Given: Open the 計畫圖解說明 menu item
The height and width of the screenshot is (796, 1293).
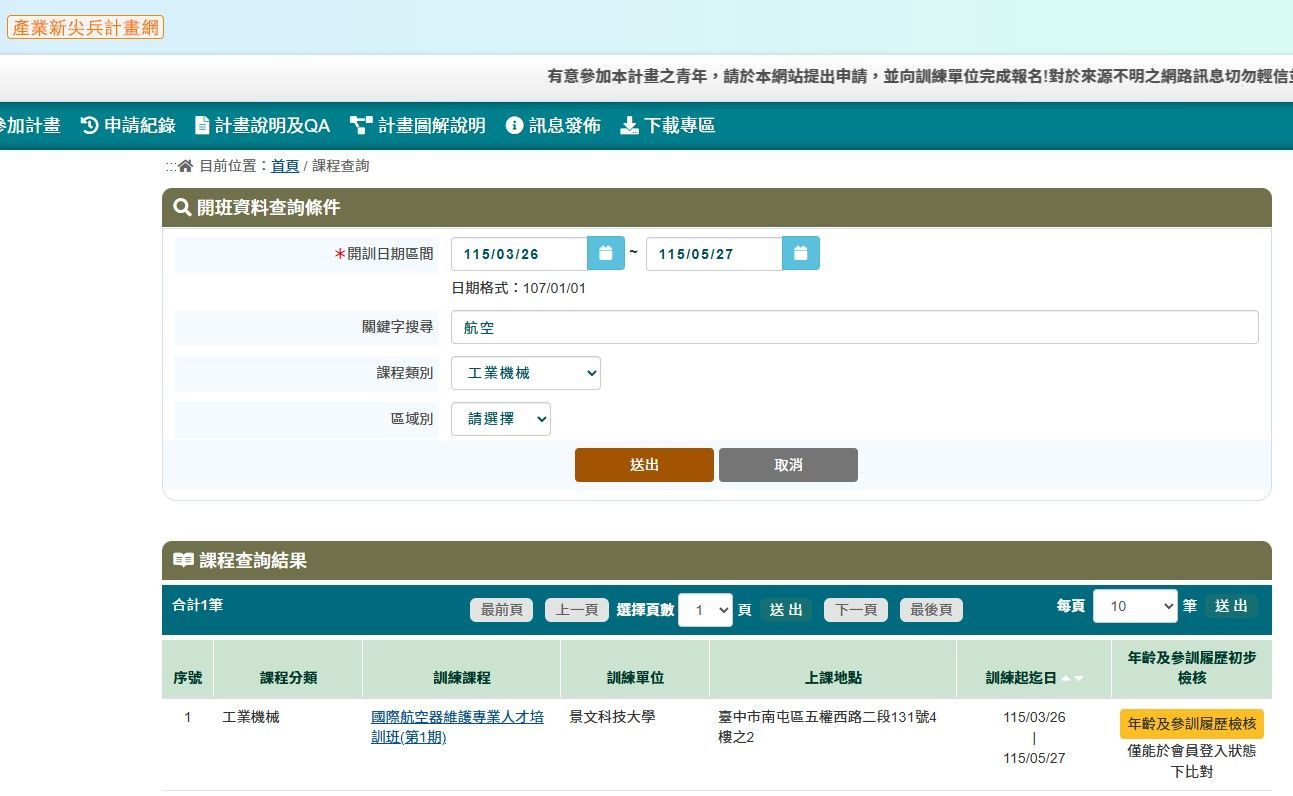Looking at the screenshot, I should point(418,125).
